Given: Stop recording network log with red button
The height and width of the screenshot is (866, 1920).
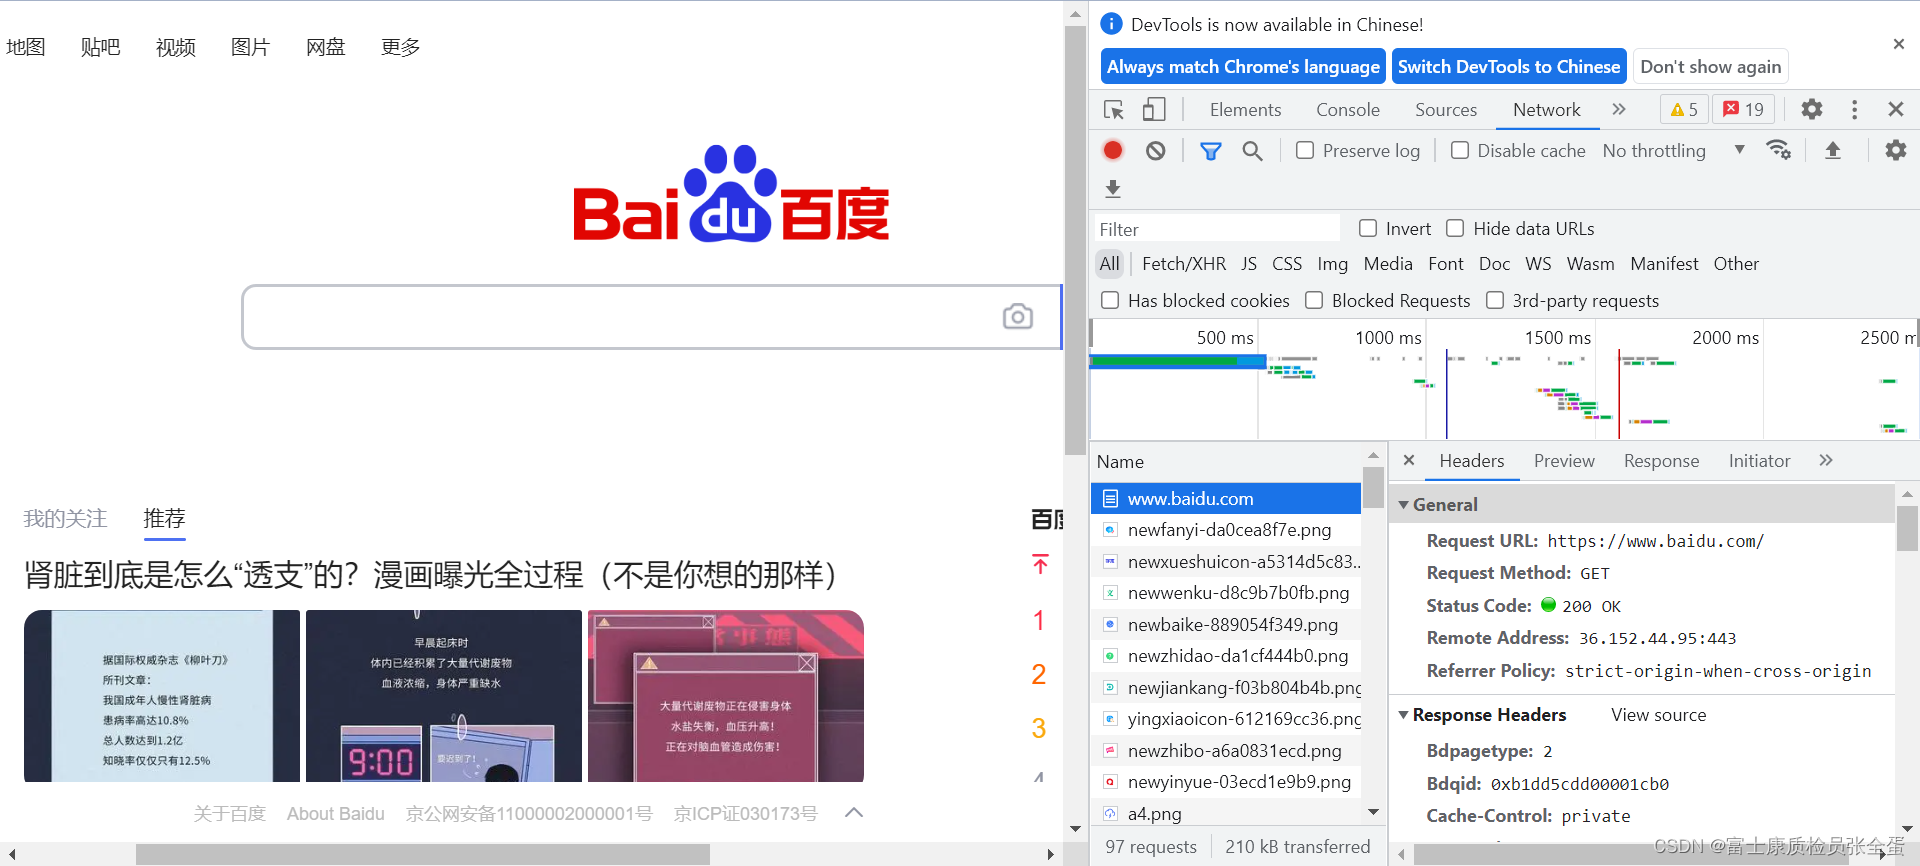Looking at the screenshot, I should click(1113, 150).
